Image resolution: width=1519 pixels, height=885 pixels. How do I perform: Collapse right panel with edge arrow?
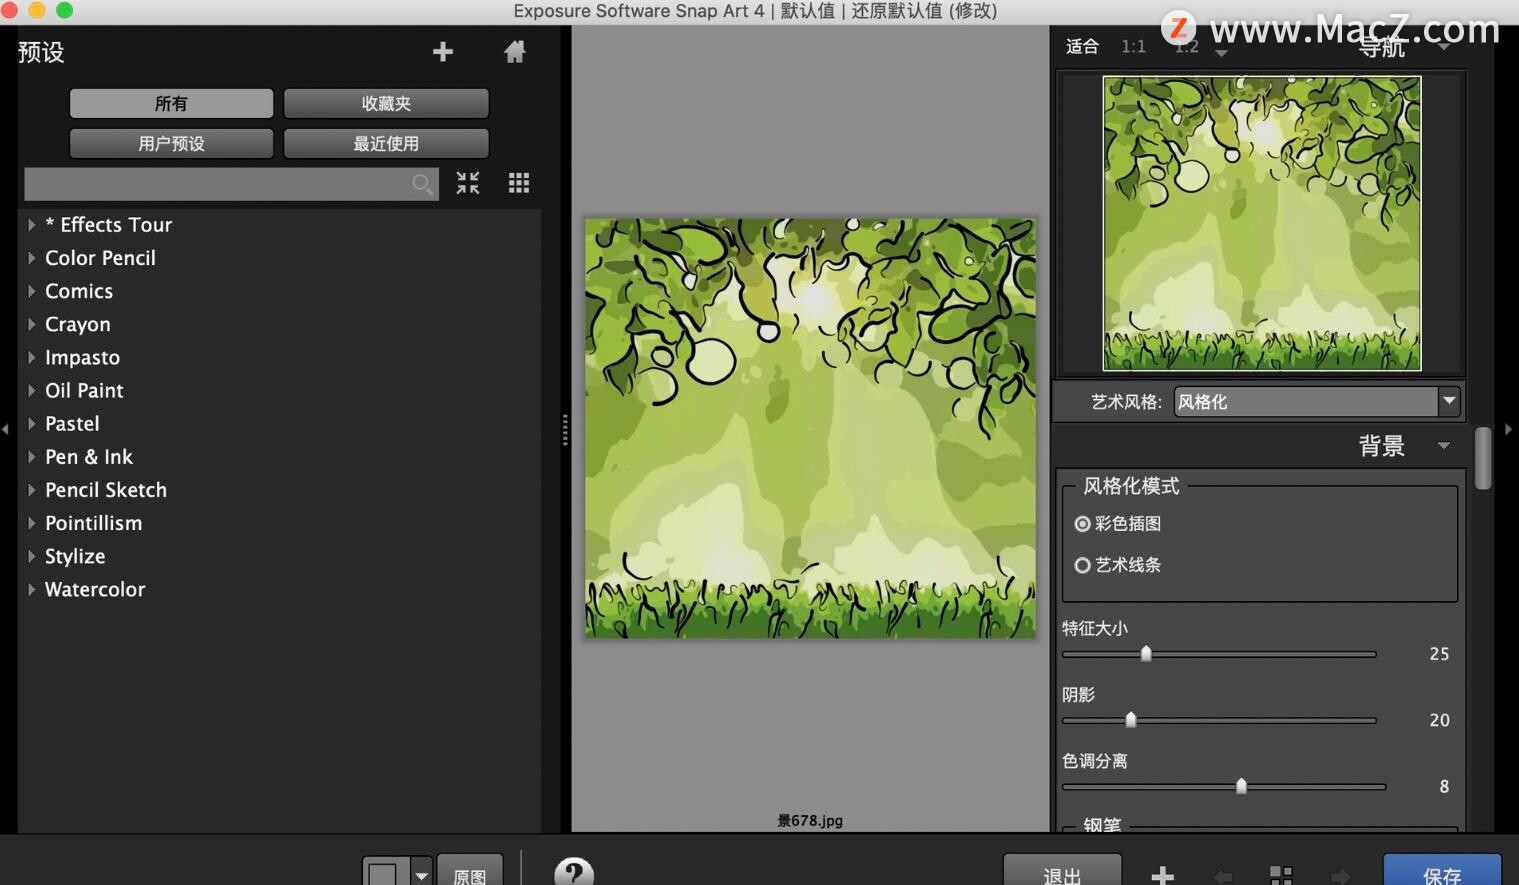click(x=1508, y=428)
